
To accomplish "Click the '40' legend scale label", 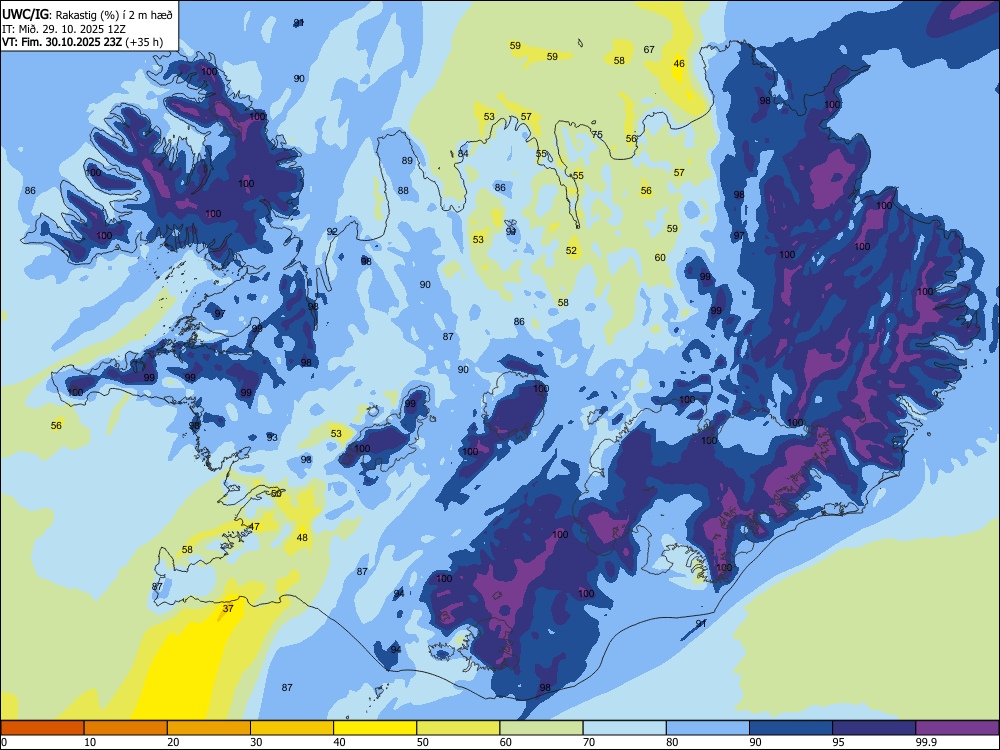I will [339, 742].
